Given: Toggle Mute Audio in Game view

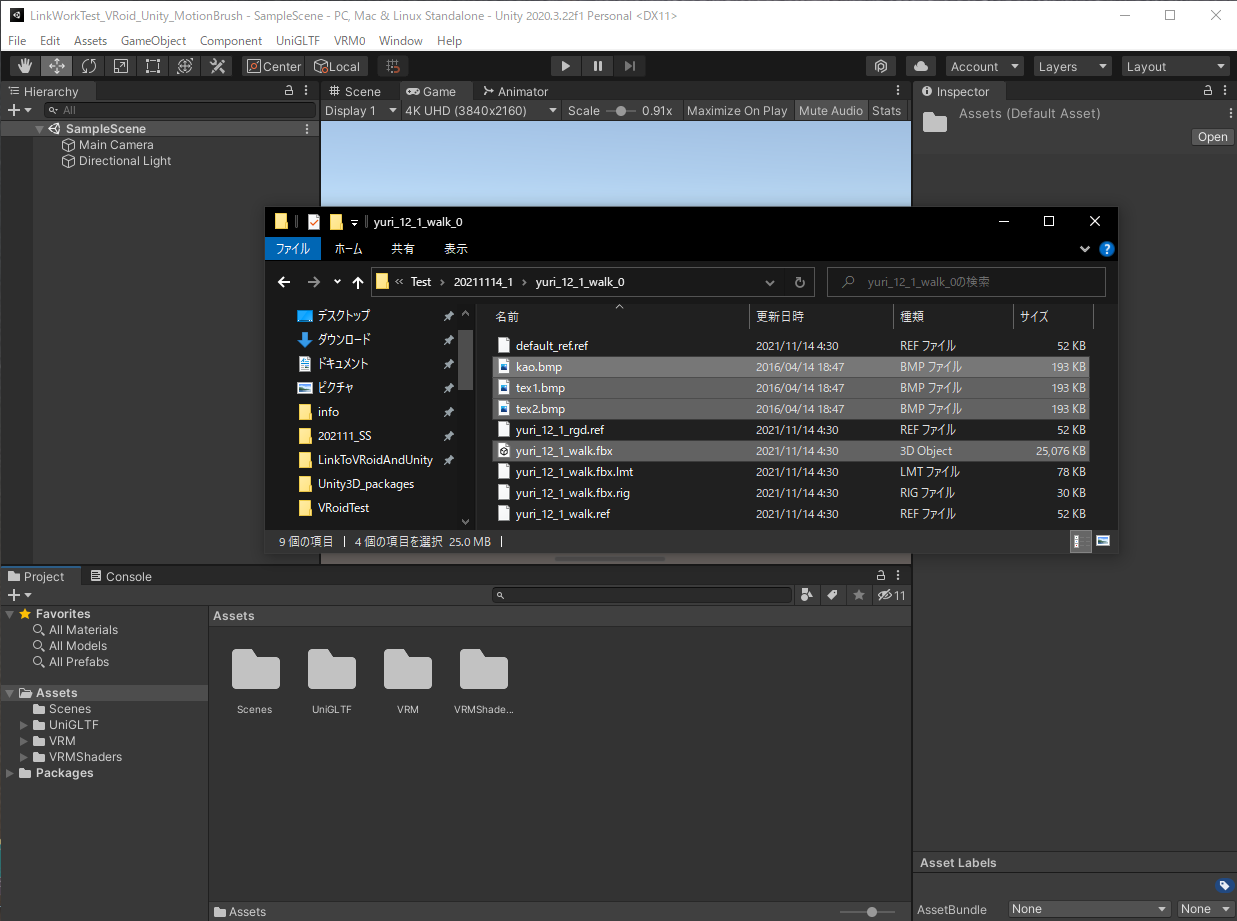Looking at the screenshot, I should 830,111.
